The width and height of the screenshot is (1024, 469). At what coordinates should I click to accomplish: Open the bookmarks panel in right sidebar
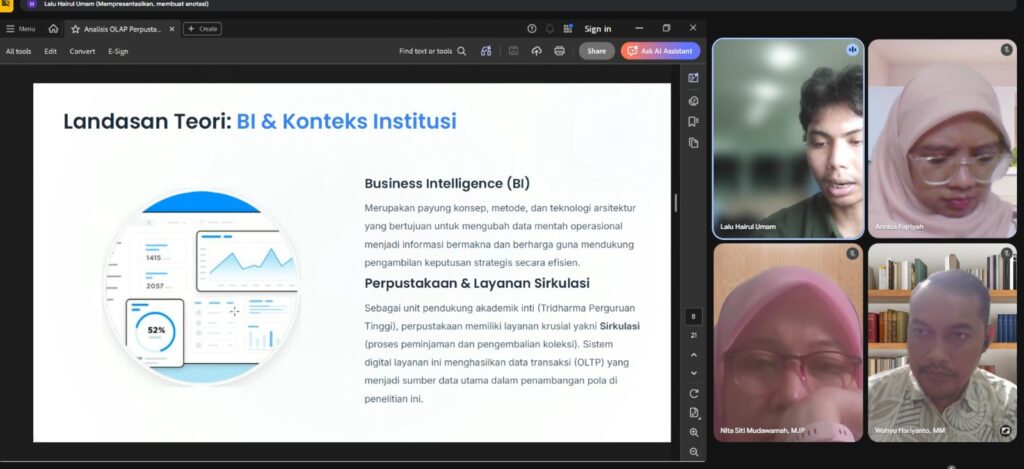click(693, 122)
